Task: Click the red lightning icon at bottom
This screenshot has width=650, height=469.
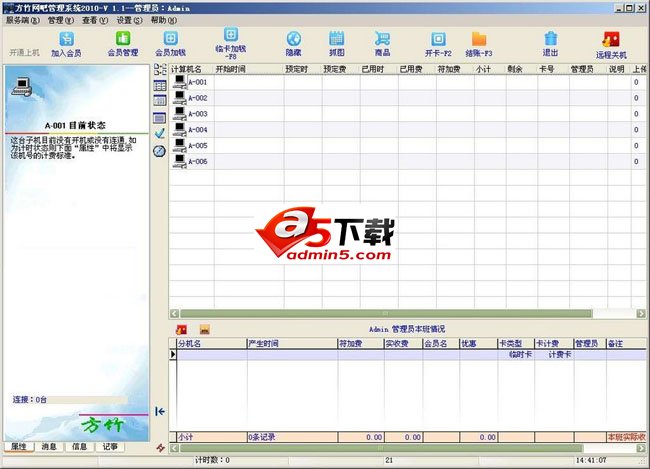Action: [160, 448]
